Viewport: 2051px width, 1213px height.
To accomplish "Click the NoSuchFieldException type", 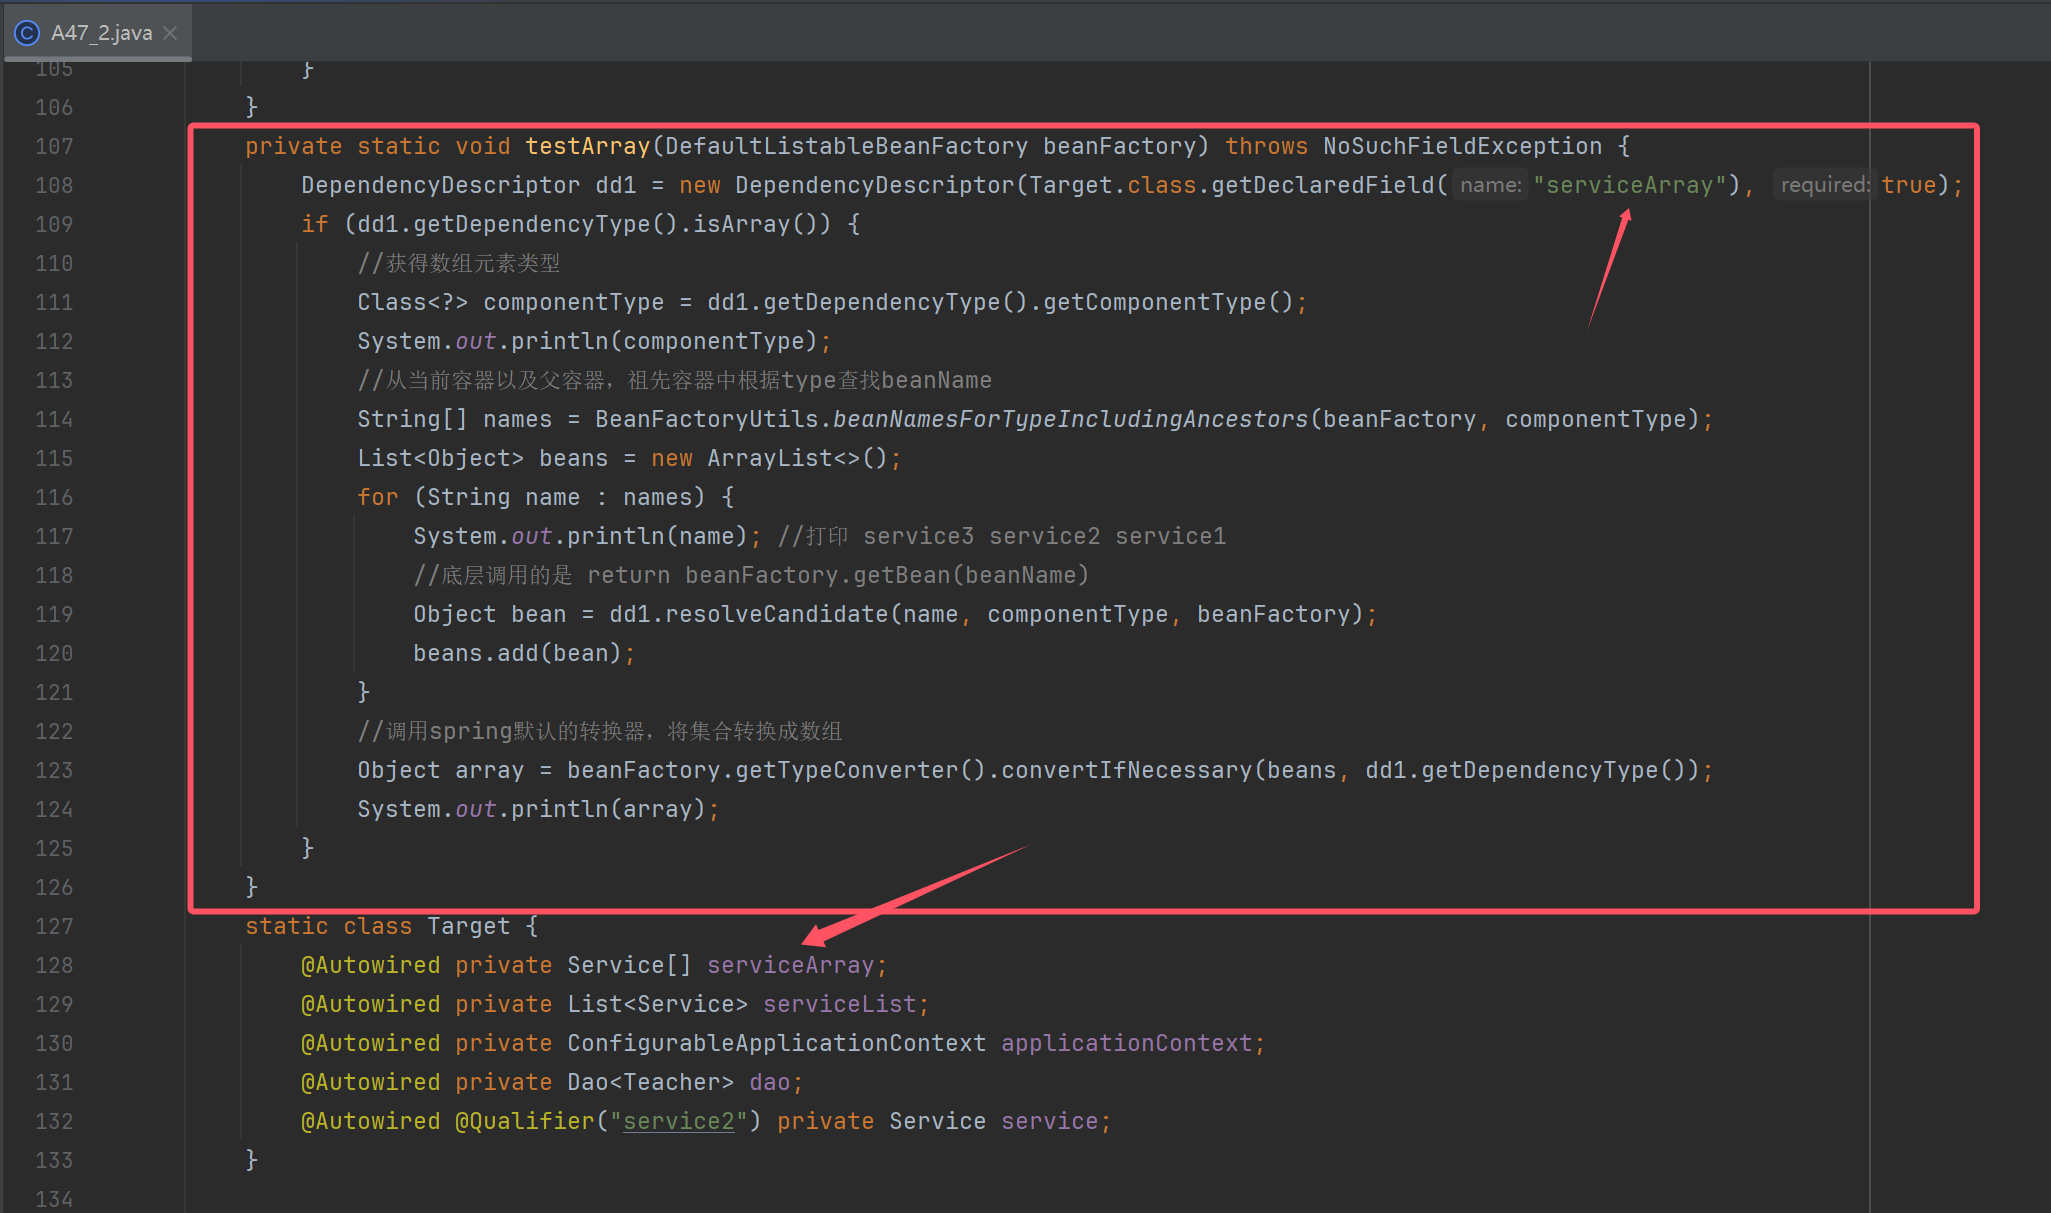I will 1462,146.
